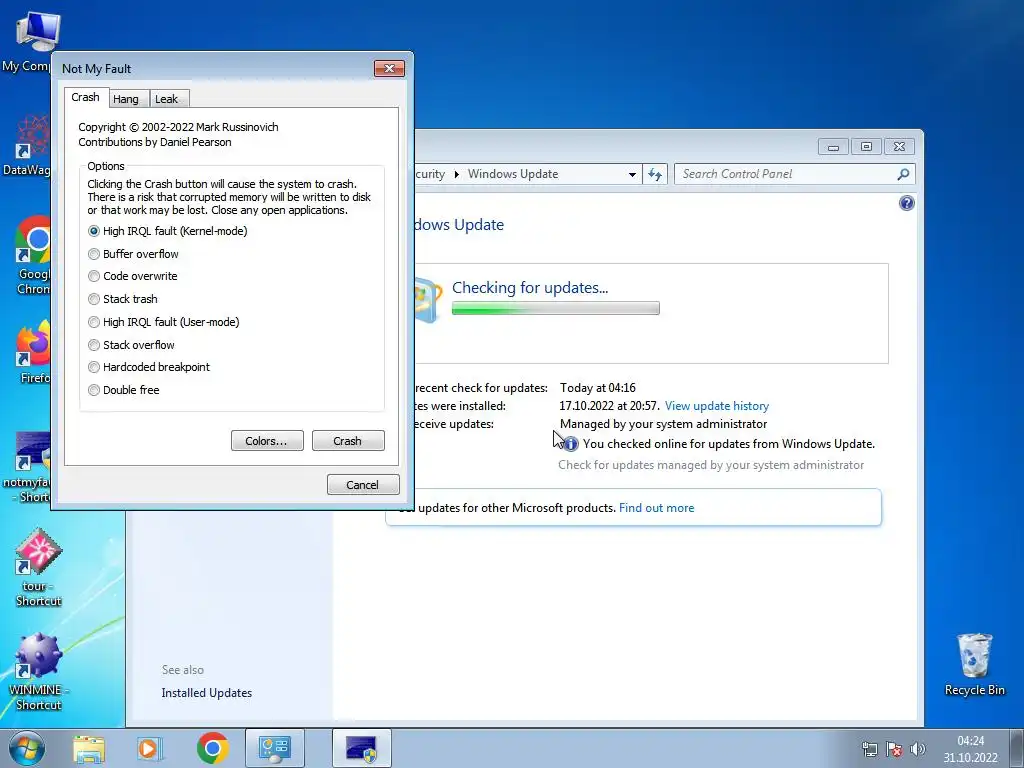Open the clock showing 04:24
The image size is (1024, 768).
coord(970,749)
